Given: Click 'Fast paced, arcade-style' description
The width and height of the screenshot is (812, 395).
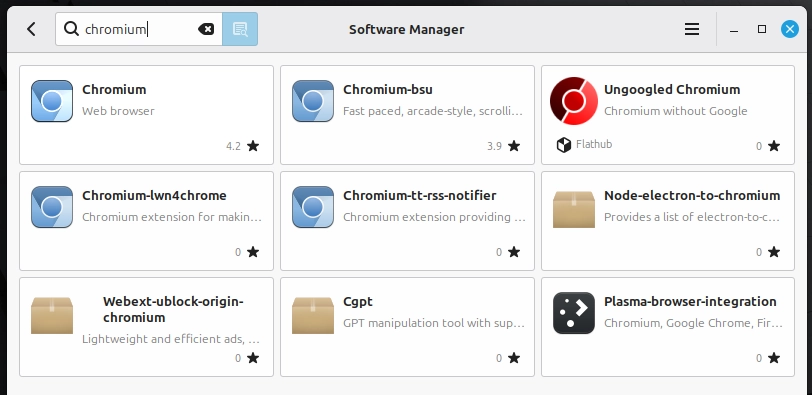Looking at the screenshot, I should [433, 111].
